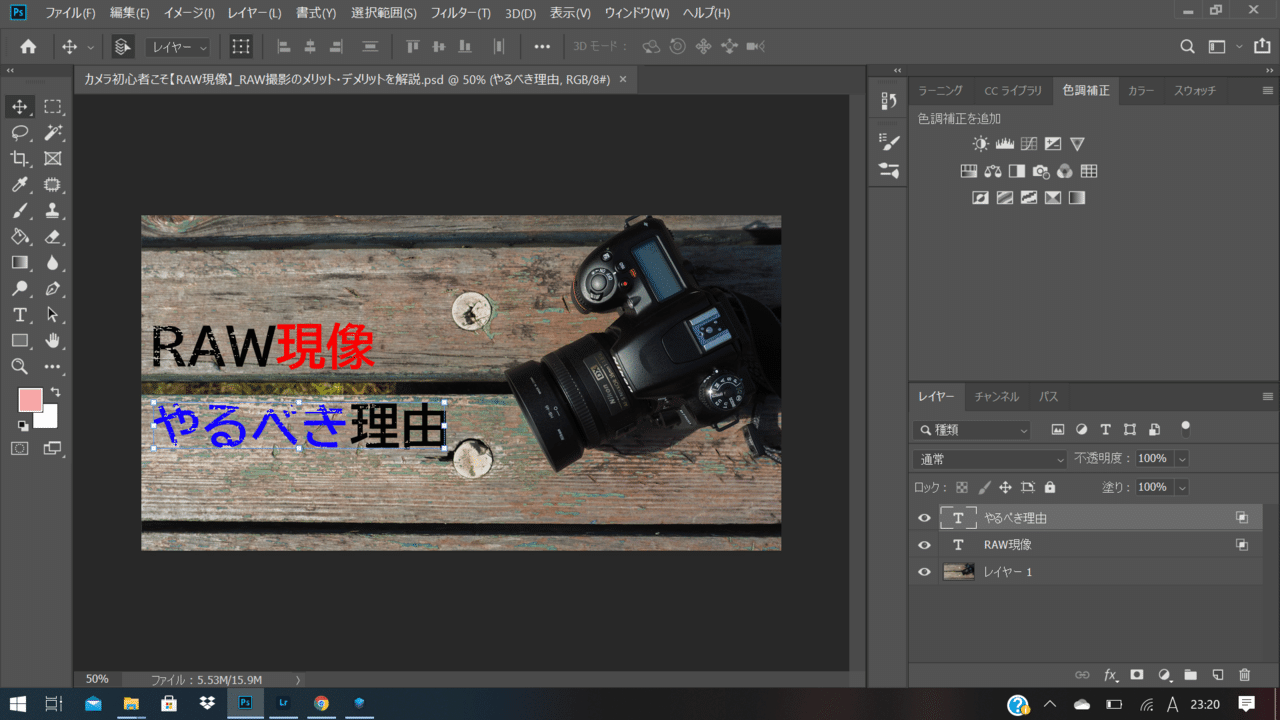Select the RAW現像 text layer
The height and width of the screenshot is (720, 1280).
[1086, 545]
